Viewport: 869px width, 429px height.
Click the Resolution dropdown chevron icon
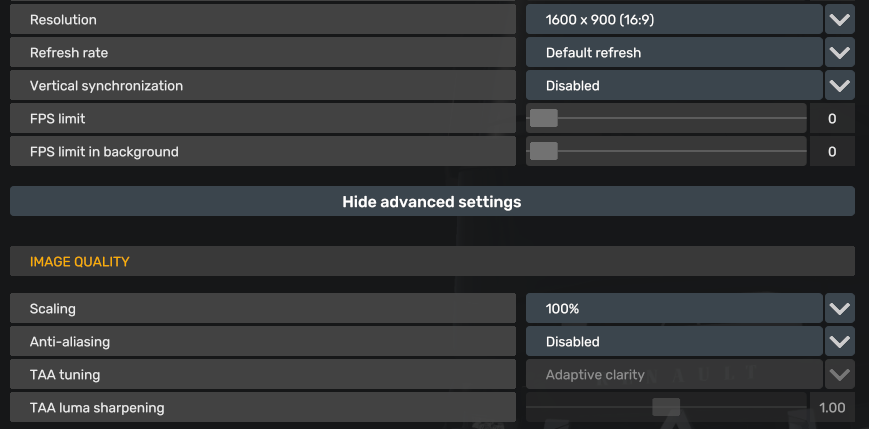[x=840, y=19]
